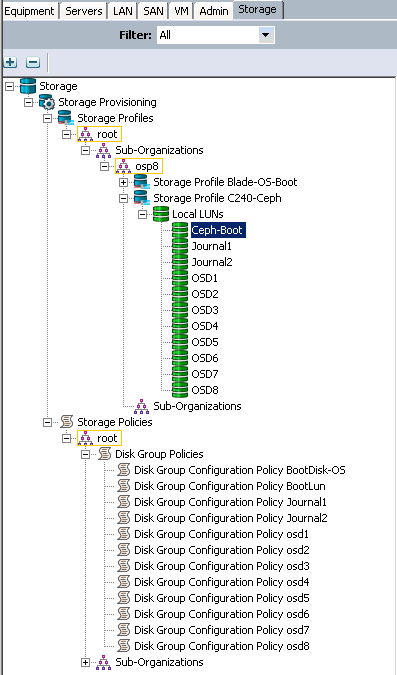Click the Journal1 LUN disk icon
This screenshot has height=675, width=397.
pos(180,246)
